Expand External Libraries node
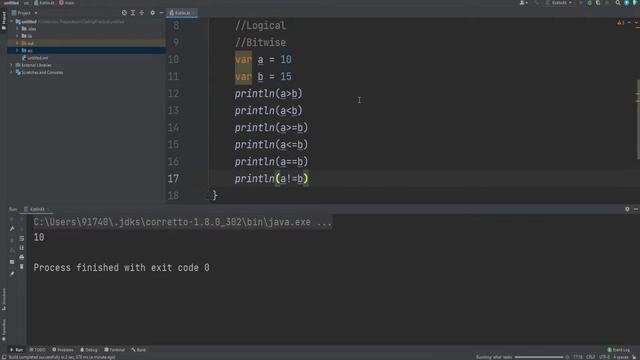This screenshot has height=360, width=640. tap(11, 65)
